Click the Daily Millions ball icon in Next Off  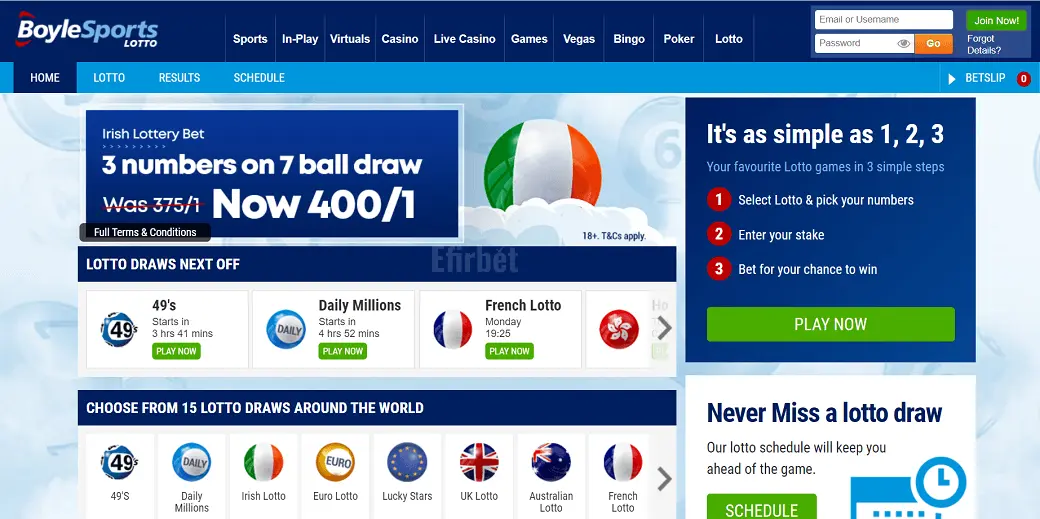(286, 329)
